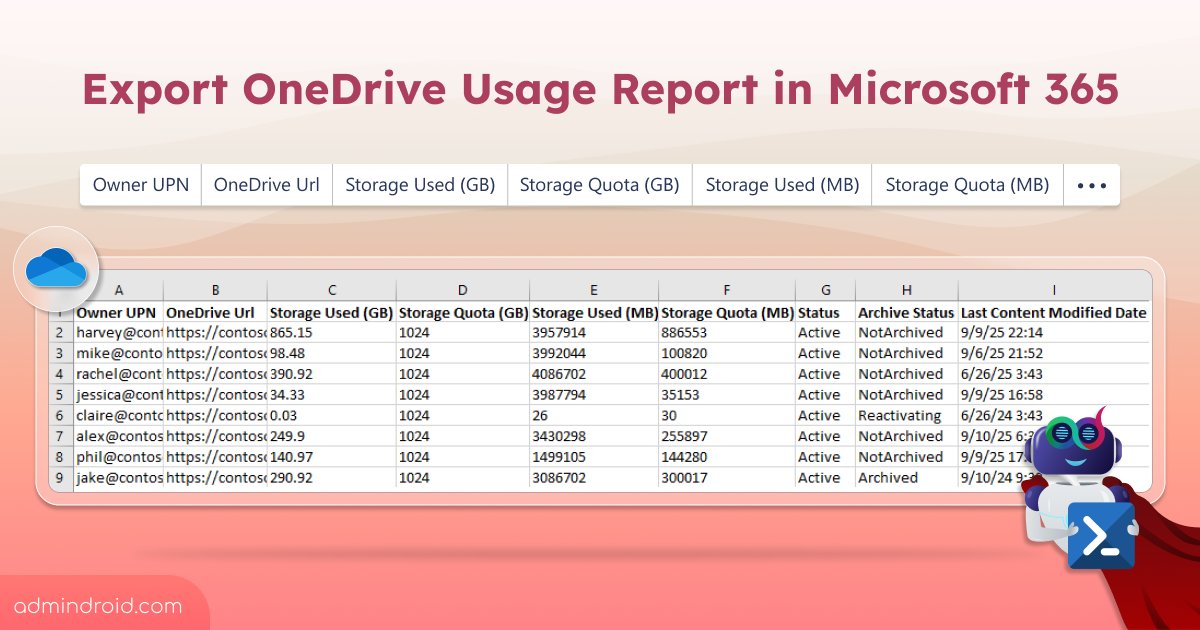1200x630 pixels.
Task: Select the Storage Used (GB) chip
Action: tap(420, 185)
